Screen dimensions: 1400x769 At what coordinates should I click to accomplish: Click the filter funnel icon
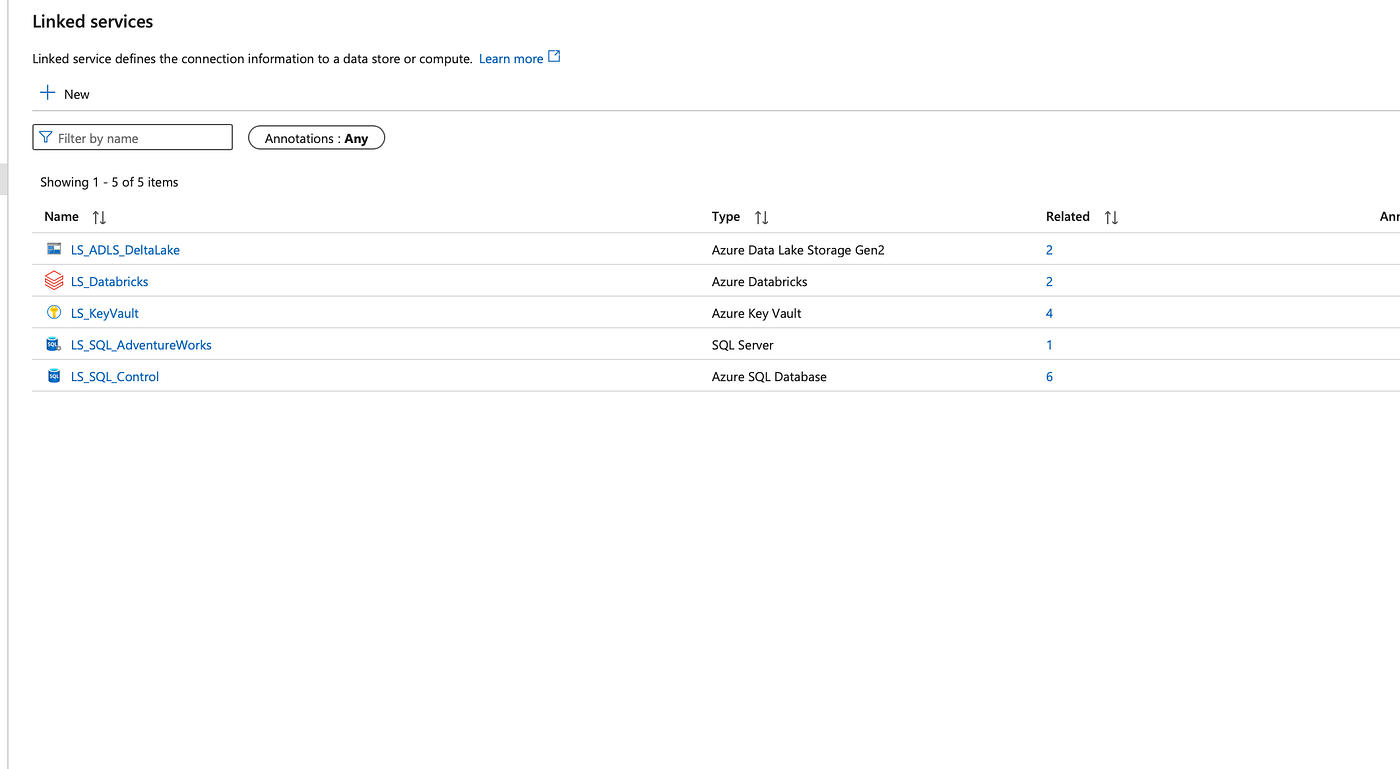pyautogui.click(x=46, y=138)
